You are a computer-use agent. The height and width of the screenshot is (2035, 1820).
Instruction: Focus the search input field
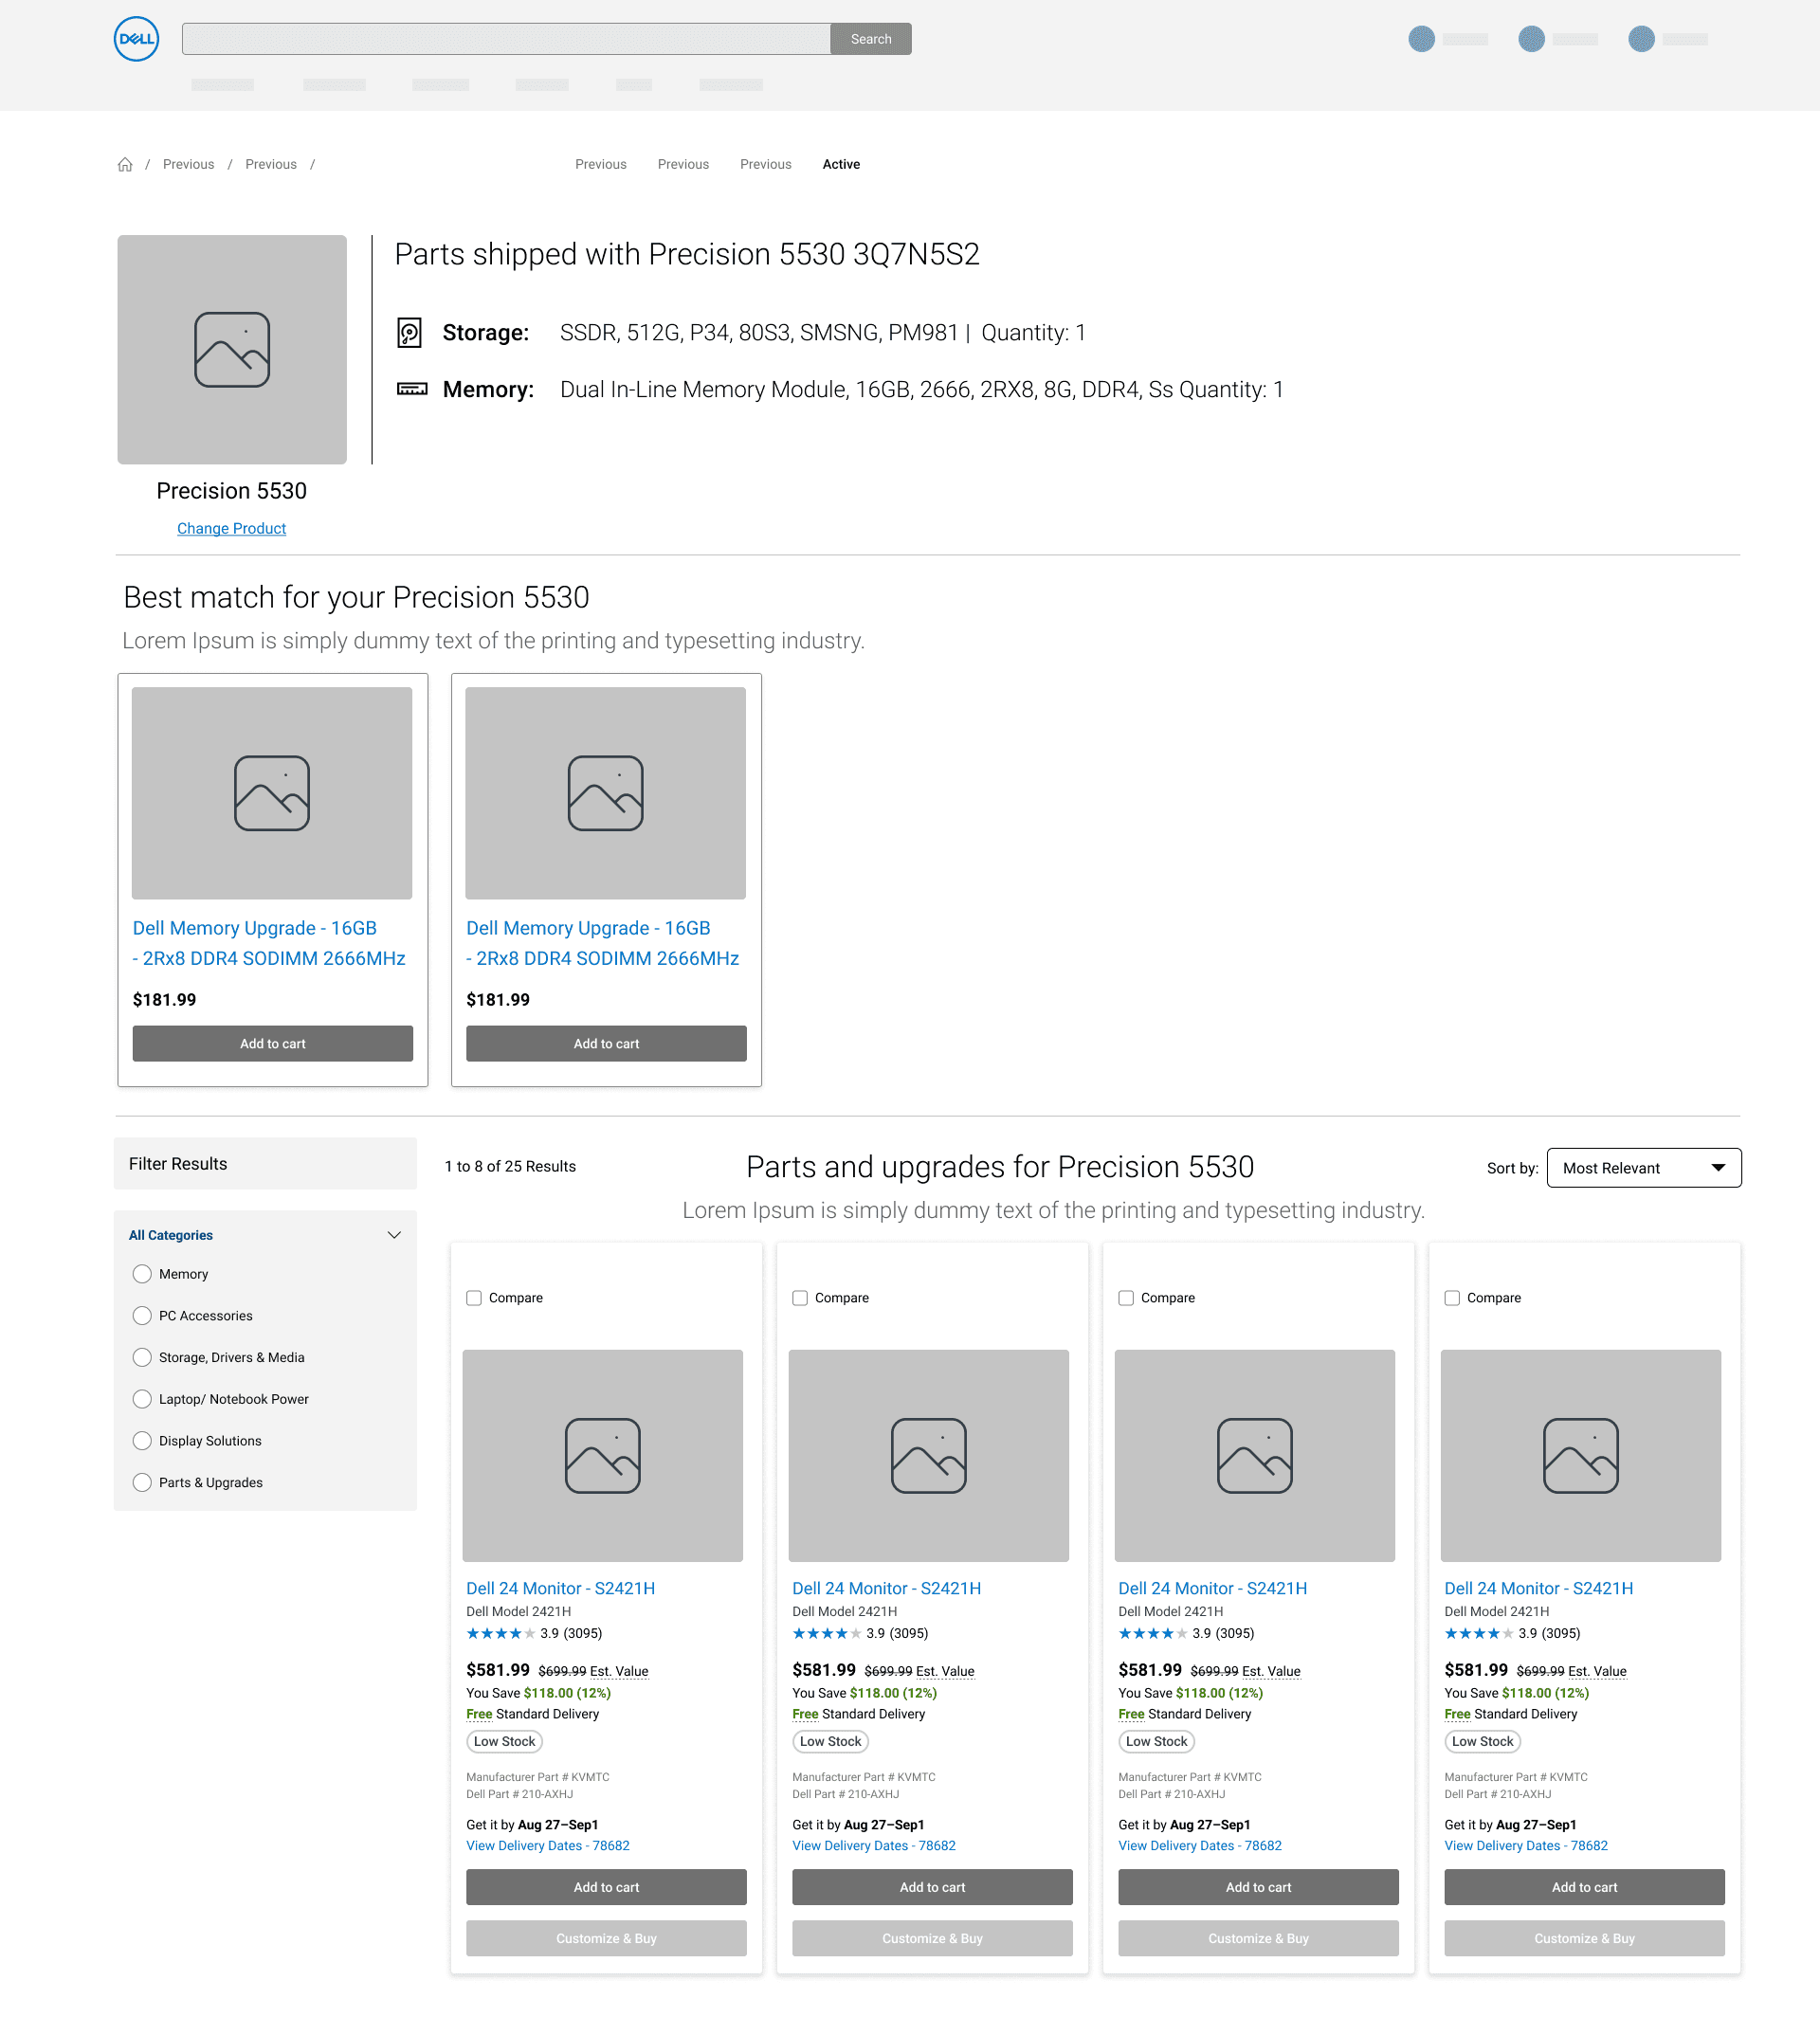click(x=507, y=39)
